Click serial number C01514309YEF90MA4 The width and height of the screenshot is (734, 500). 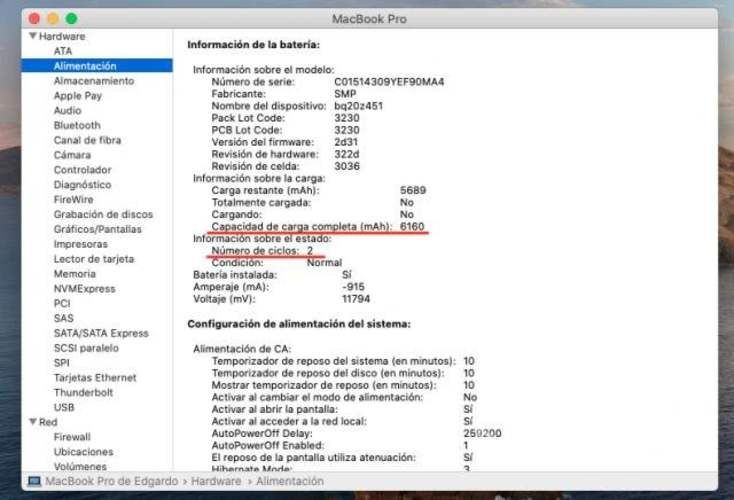click(x=389, y=82)
